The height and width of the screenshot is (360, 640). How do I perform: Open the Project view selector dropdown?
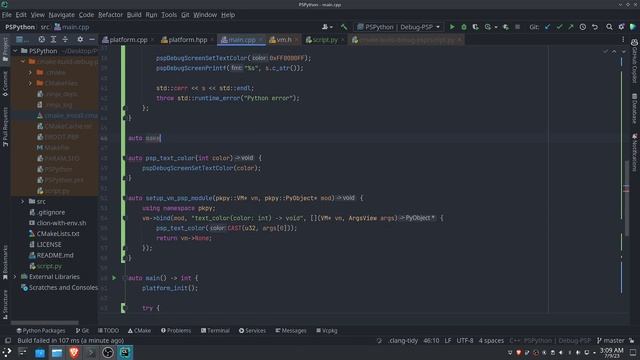coord(22,40)
